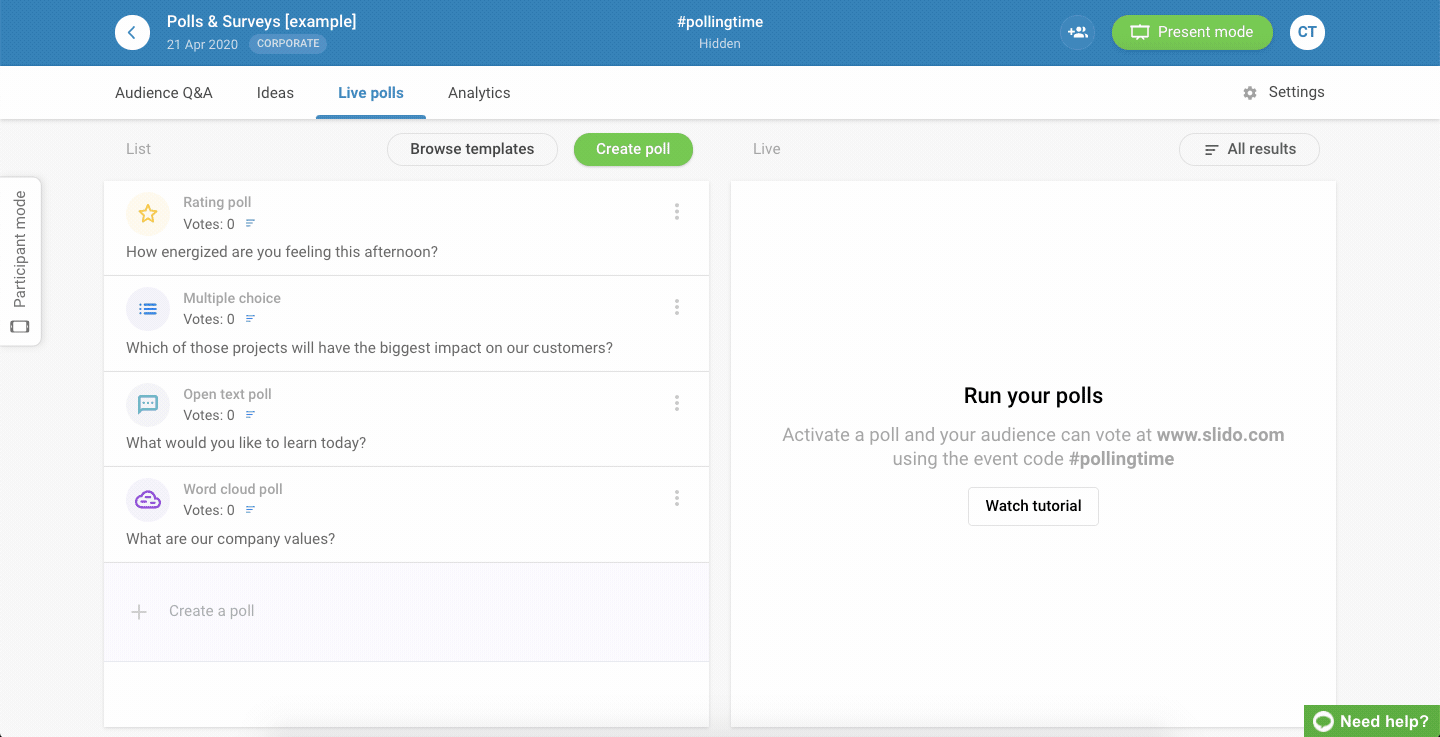Click the Multiple choice list icon
This screenshot has height=737, width=1440.
click(148, 309)
